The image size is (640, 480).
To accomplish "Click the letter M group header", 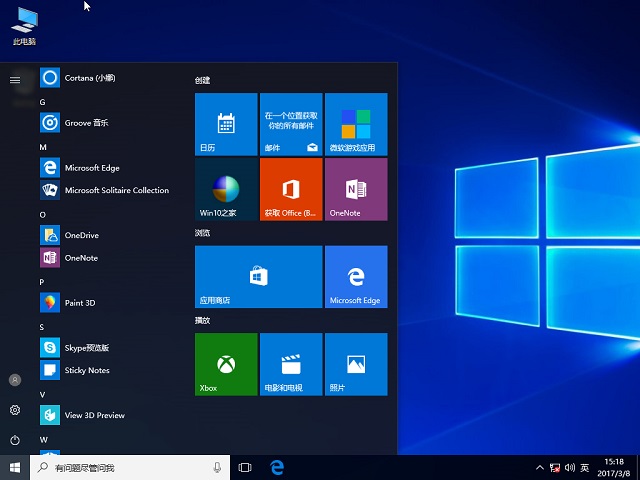I will point(43,146).
